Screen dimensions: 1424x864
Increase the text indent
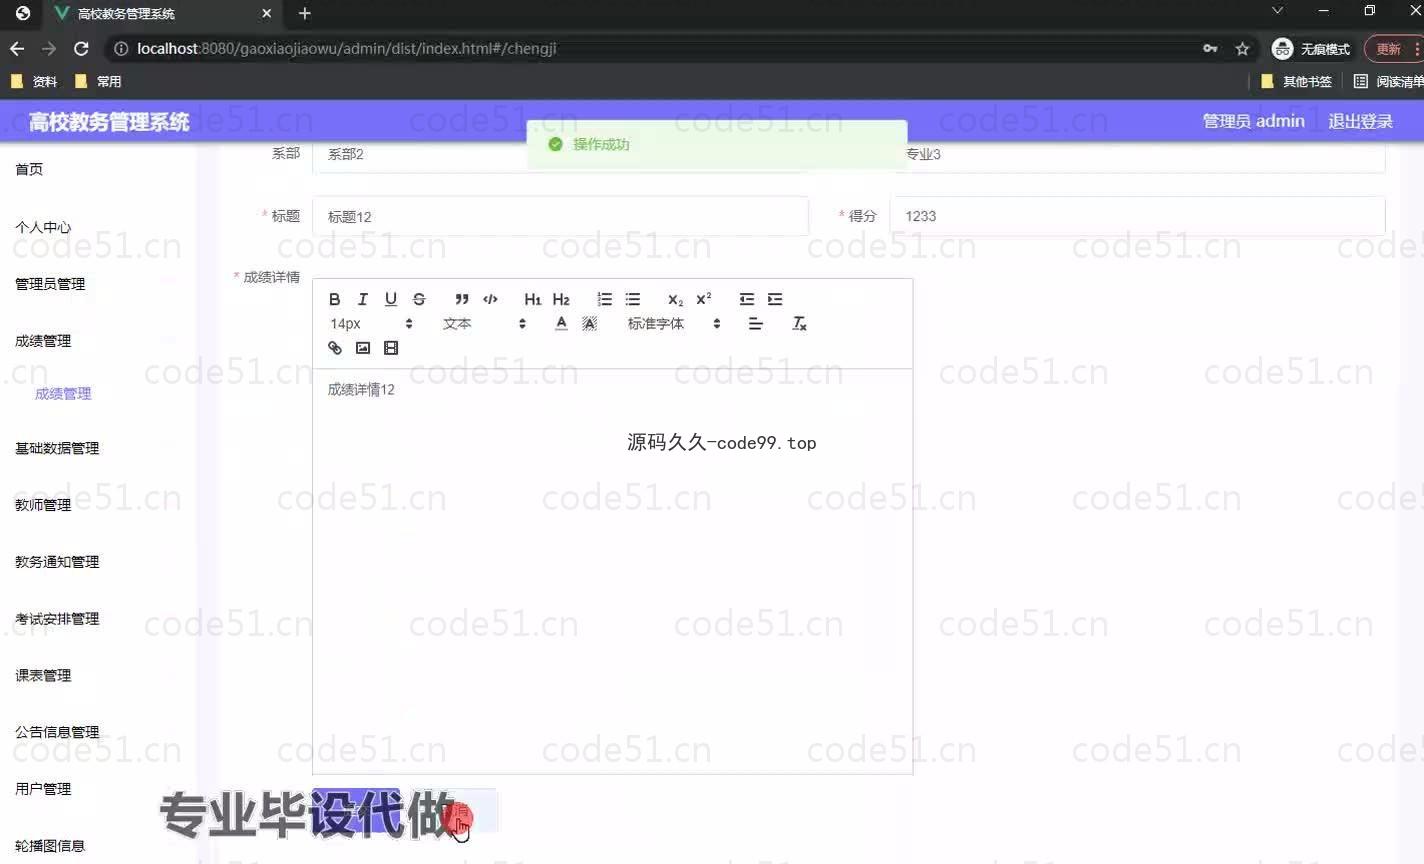click(x=775, y=299)
